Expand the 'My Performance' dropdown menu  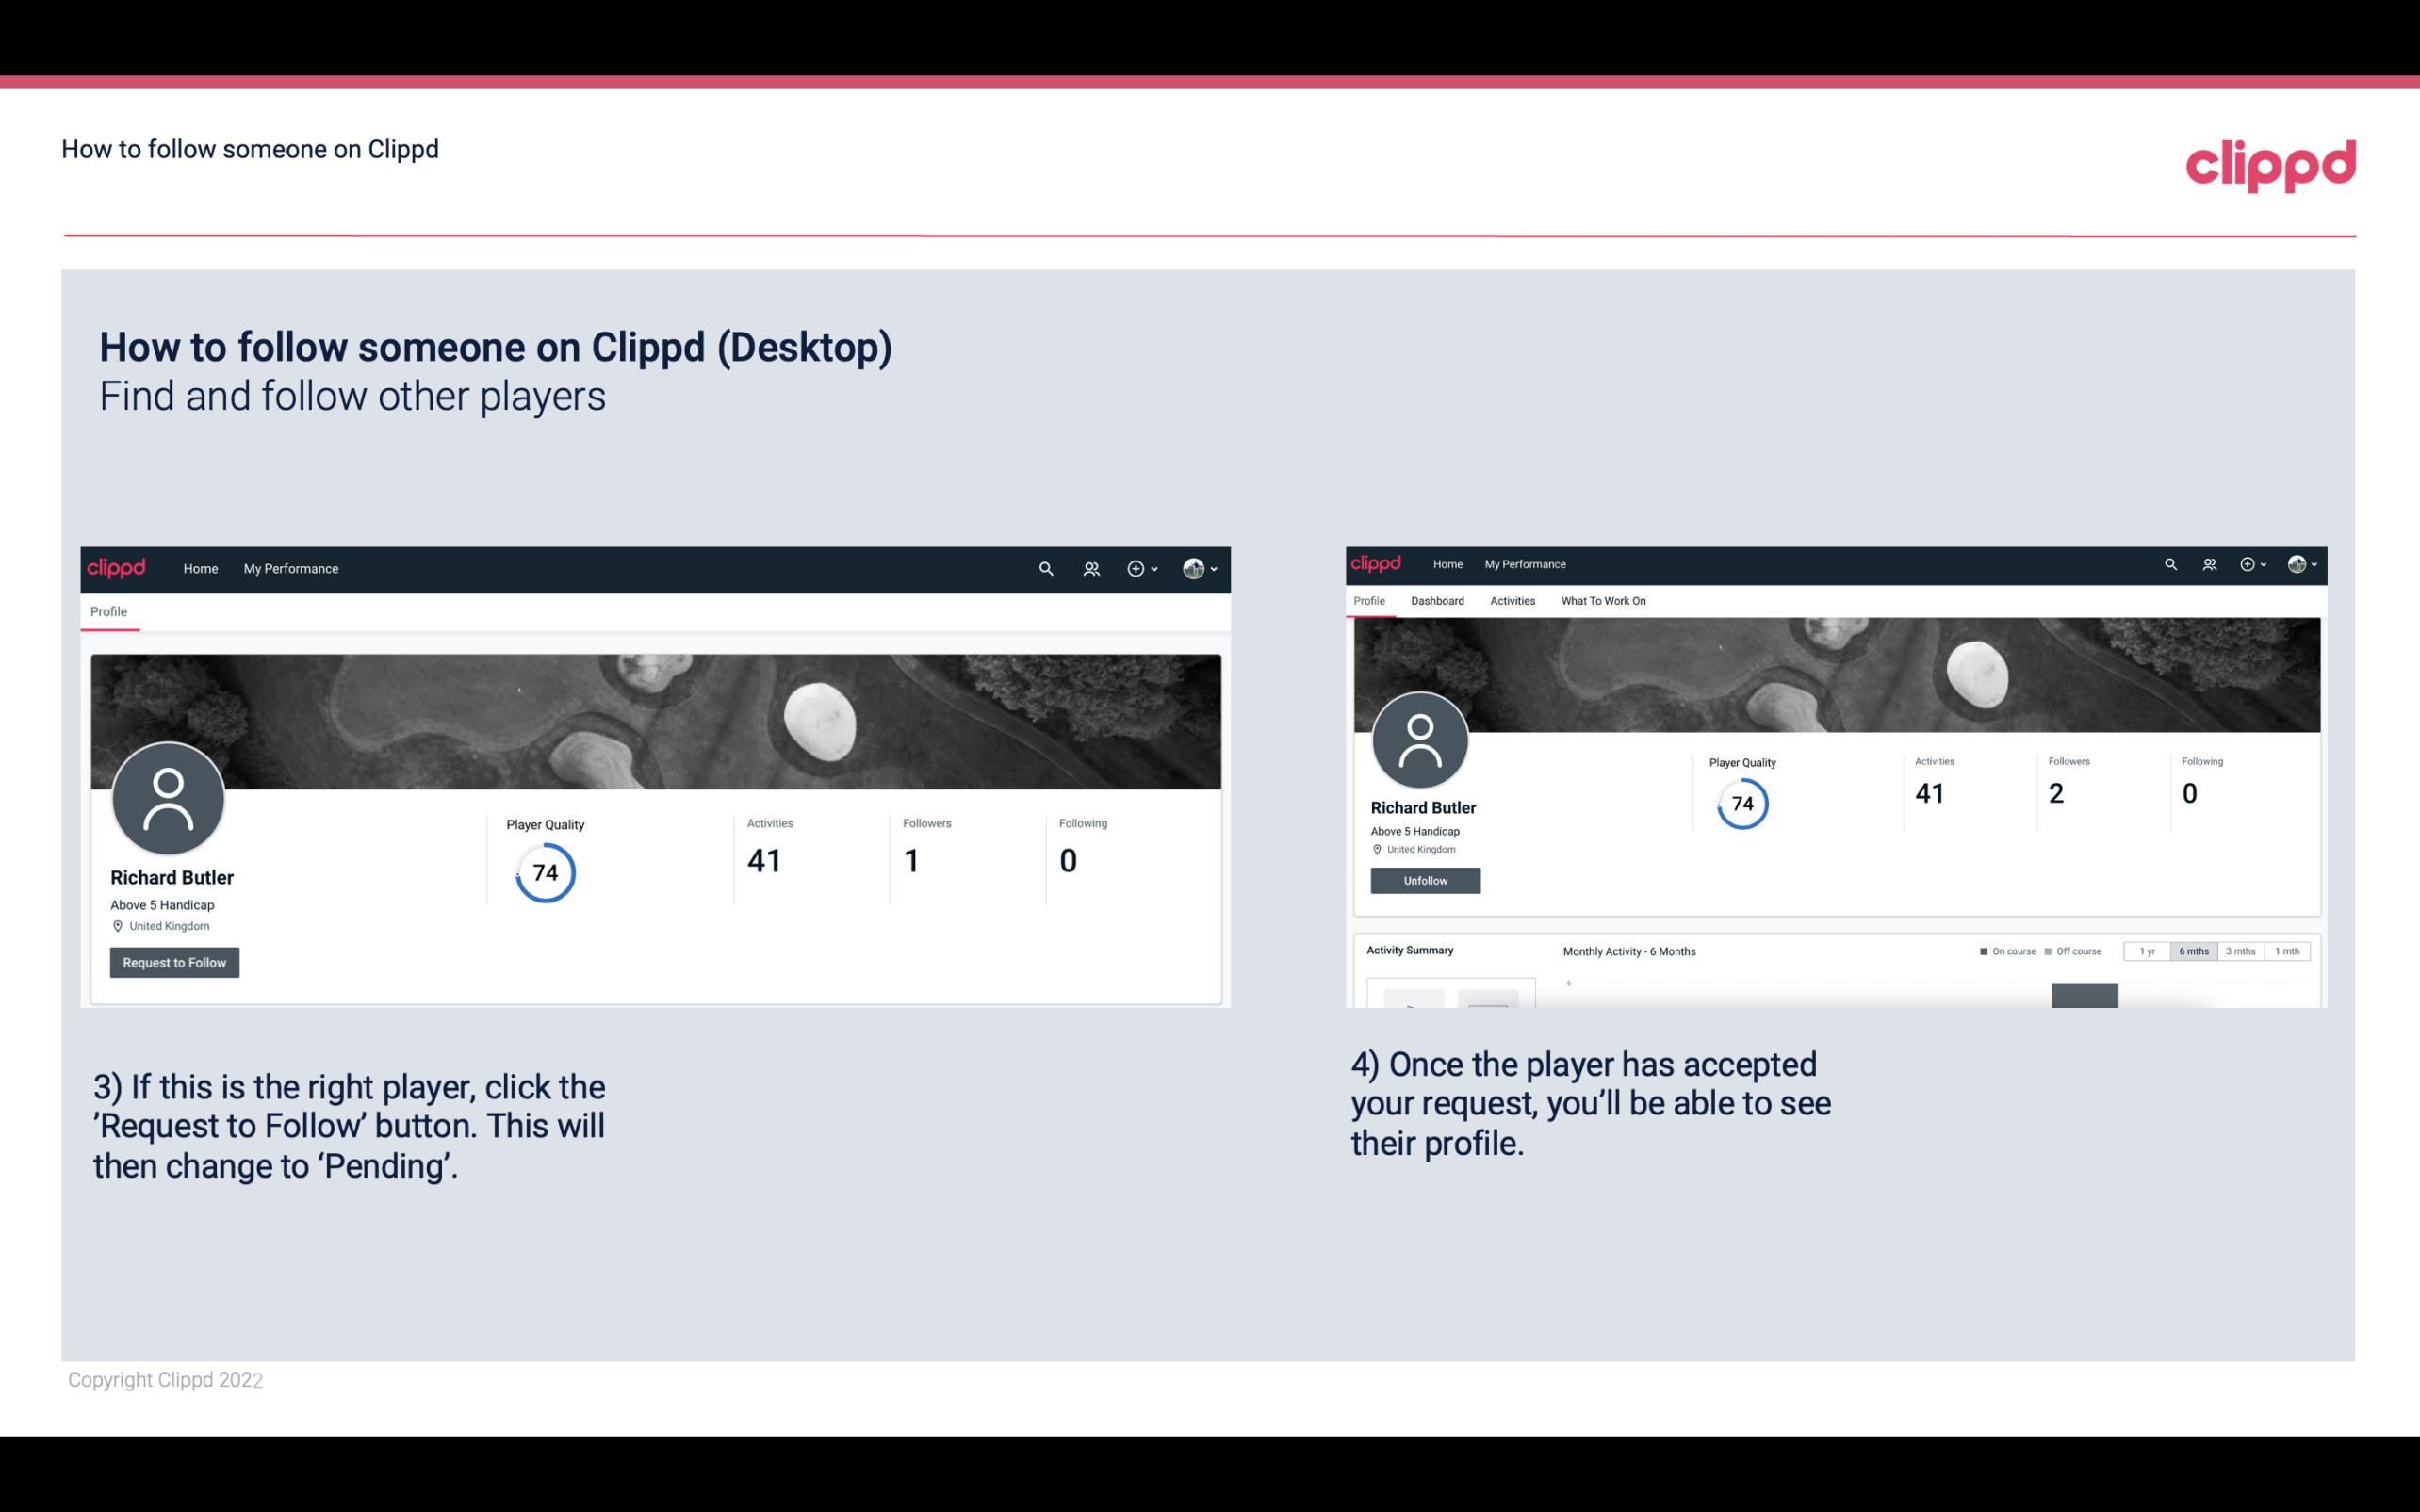(291, 568)
